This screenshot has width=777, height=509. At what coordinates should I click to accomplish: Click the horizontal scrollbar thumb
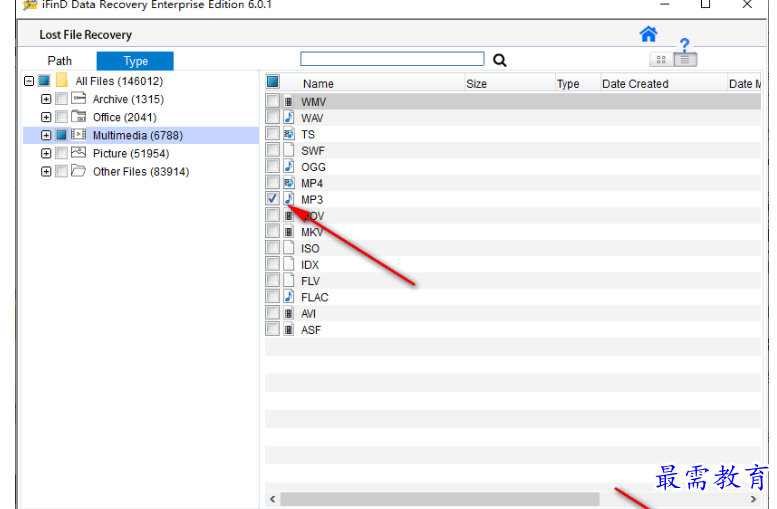click(x=440, y=499)
